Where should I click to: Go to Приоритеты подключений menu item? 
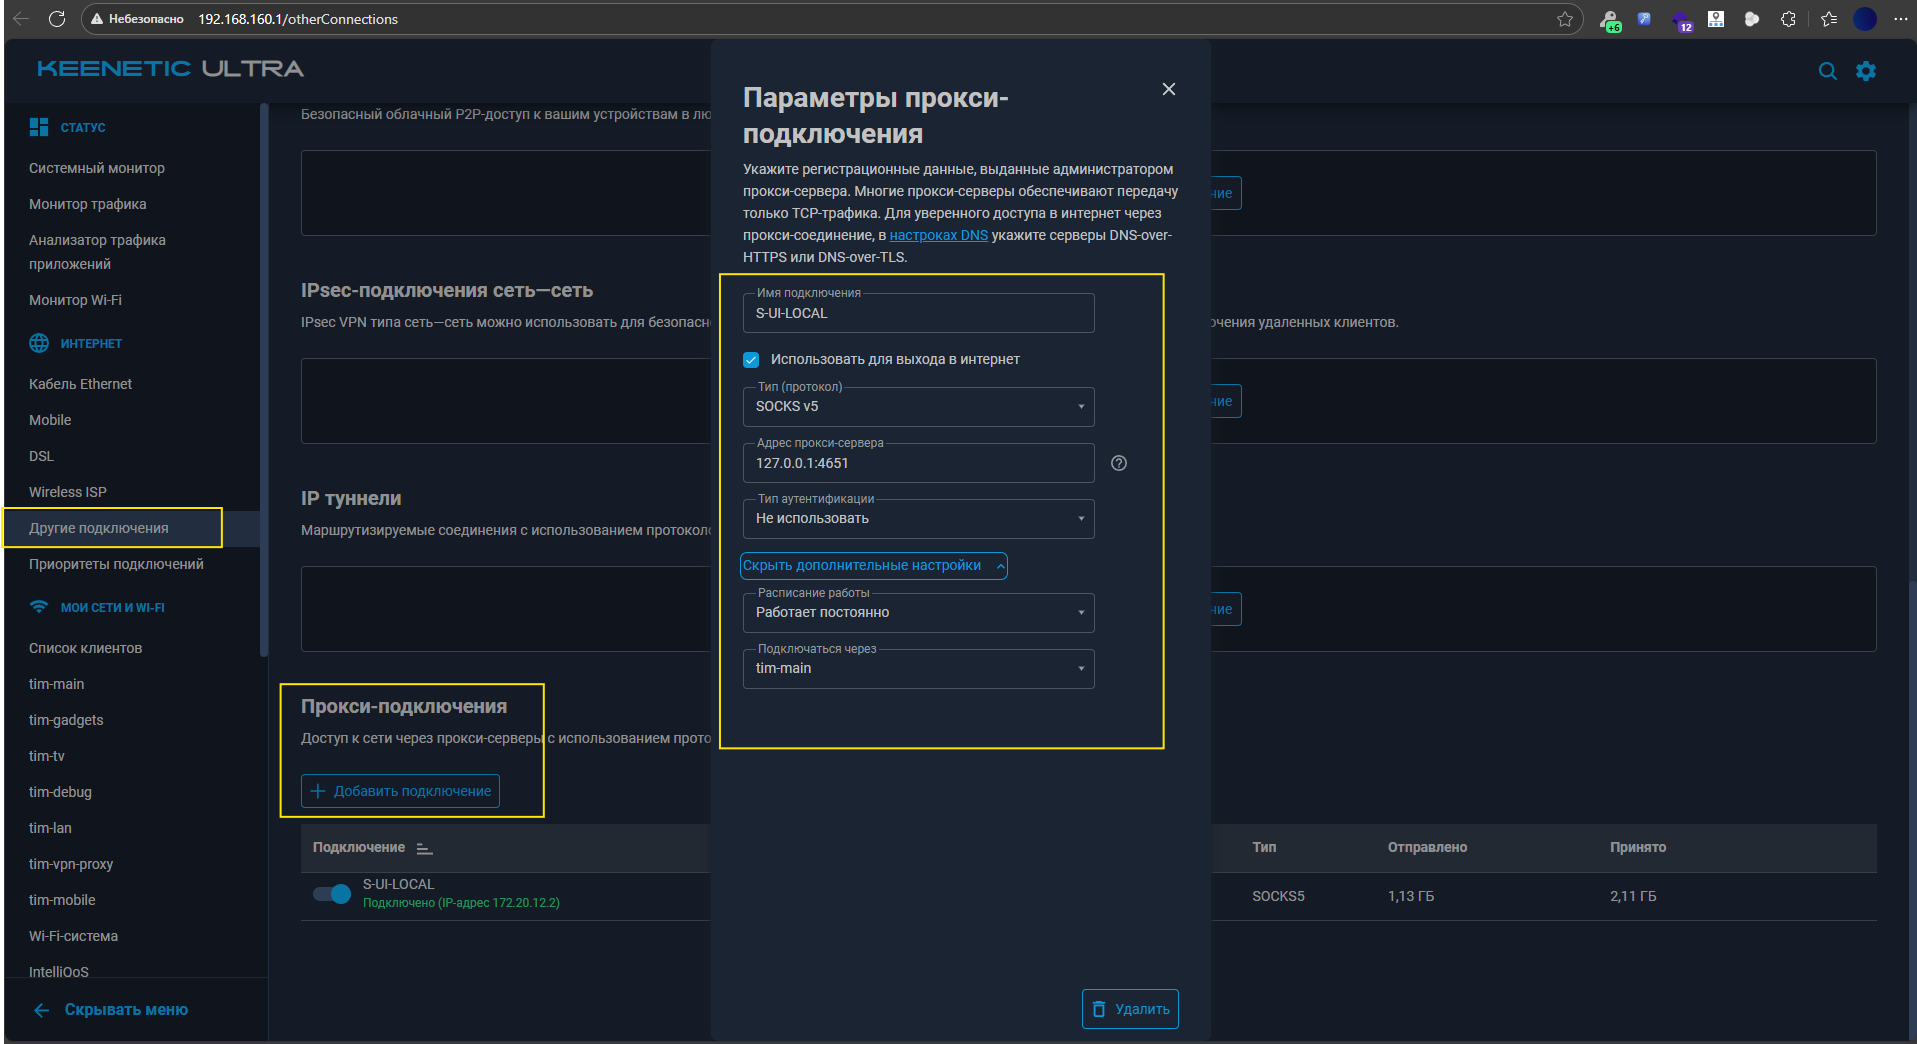pyautogui.click(x=116, y=564)
